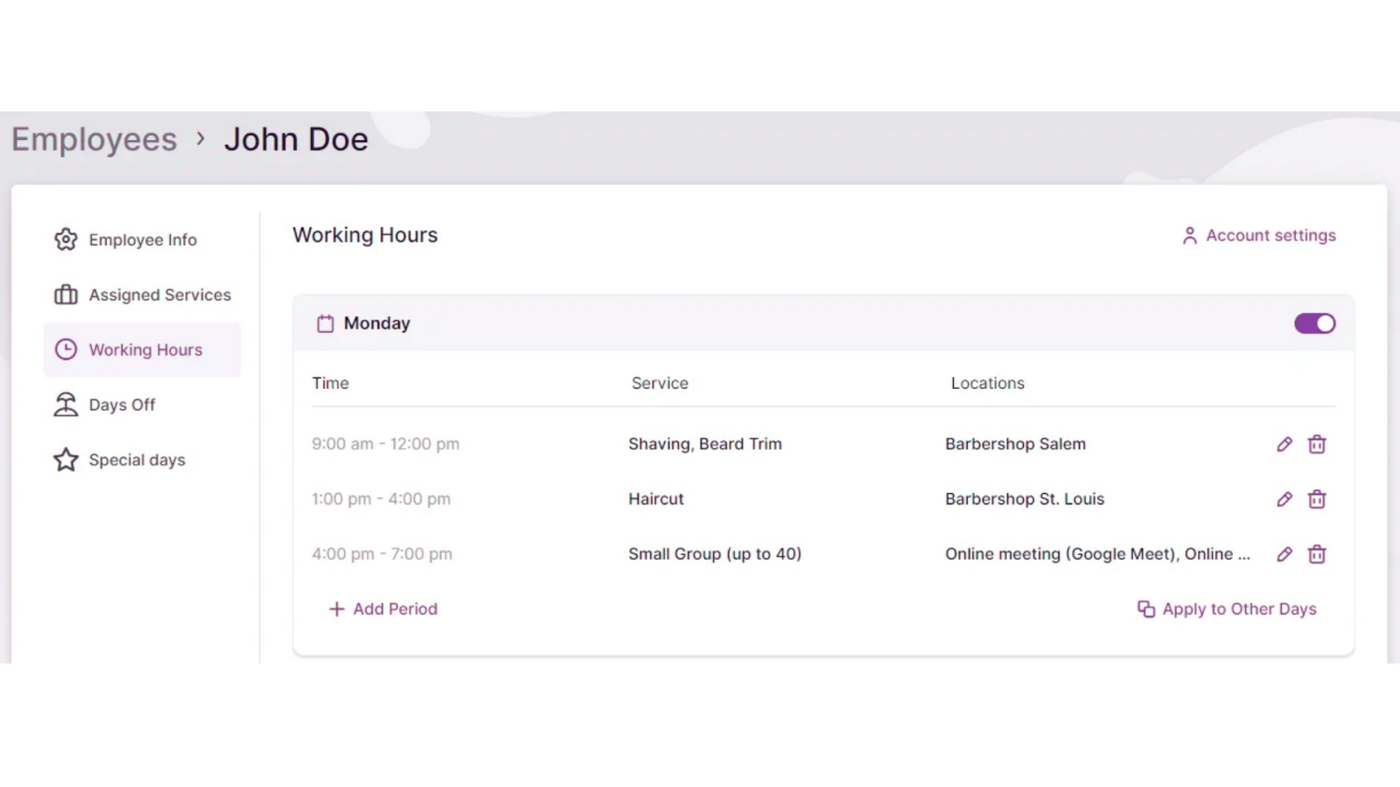Navigate back to Employees breadcrumb
Image resolution: width=1400 pixels, height=787 pixels.
[94, 139]
